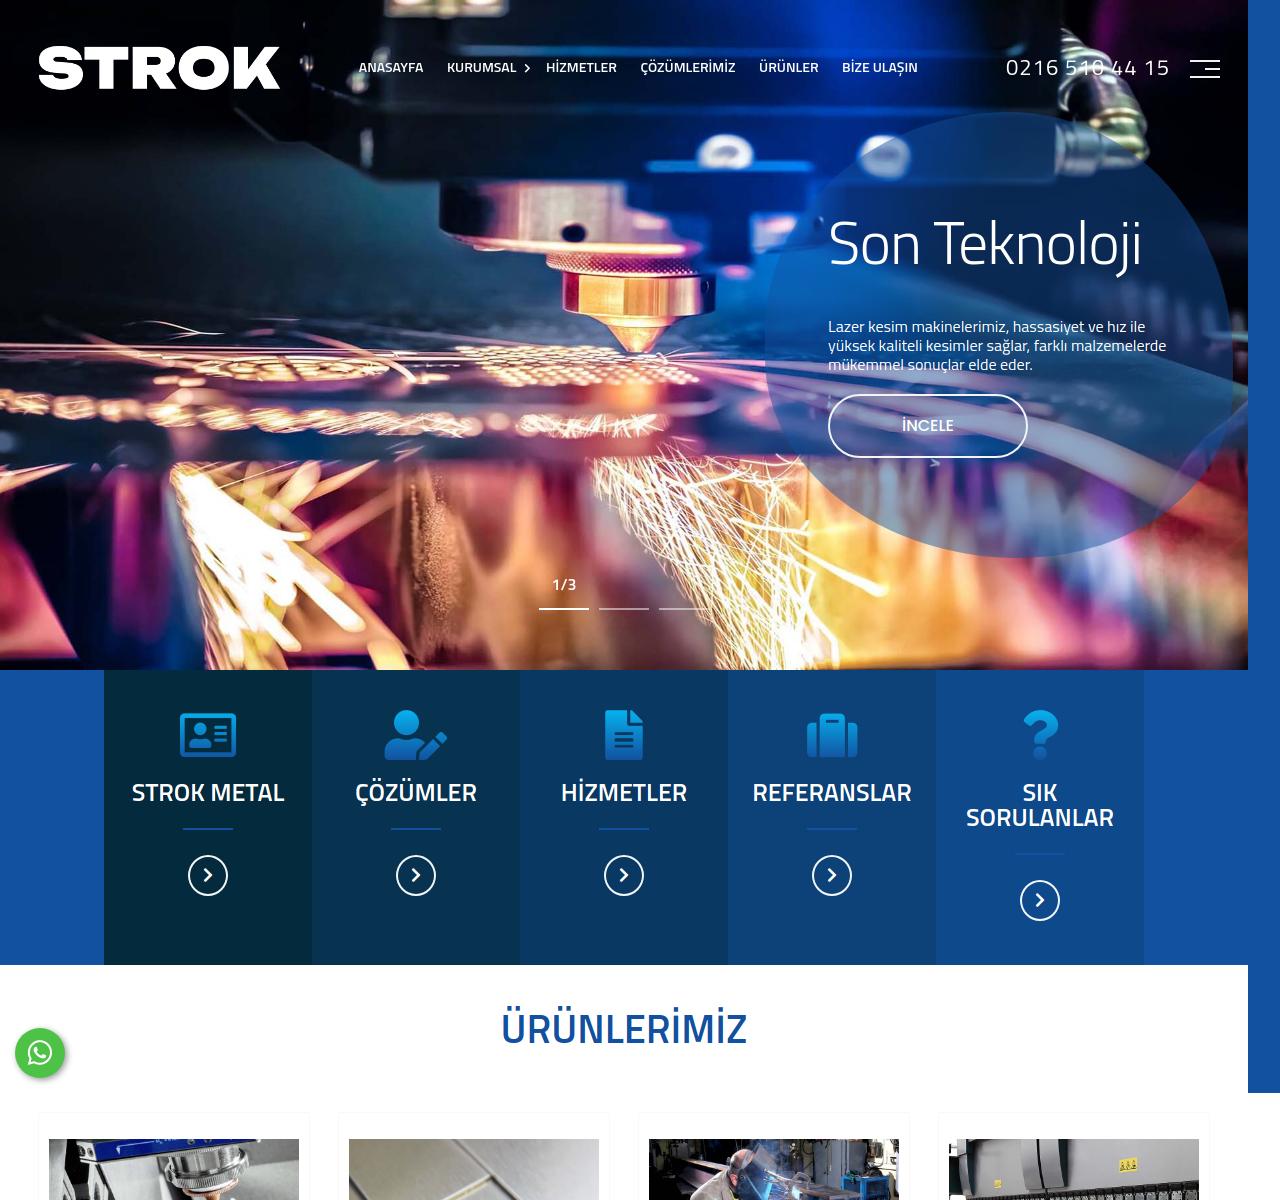The height and width of the screenshot is (1200, 1280).
Task: Open the KURUMSAL menu item
Action: (481, 67)
